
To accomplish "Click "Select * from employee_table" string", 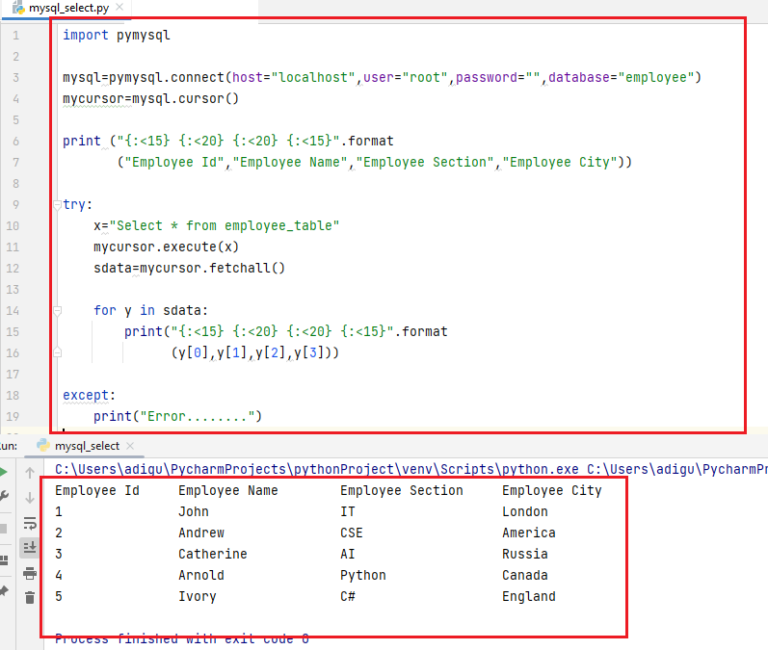I will click(x=224, y=226).
